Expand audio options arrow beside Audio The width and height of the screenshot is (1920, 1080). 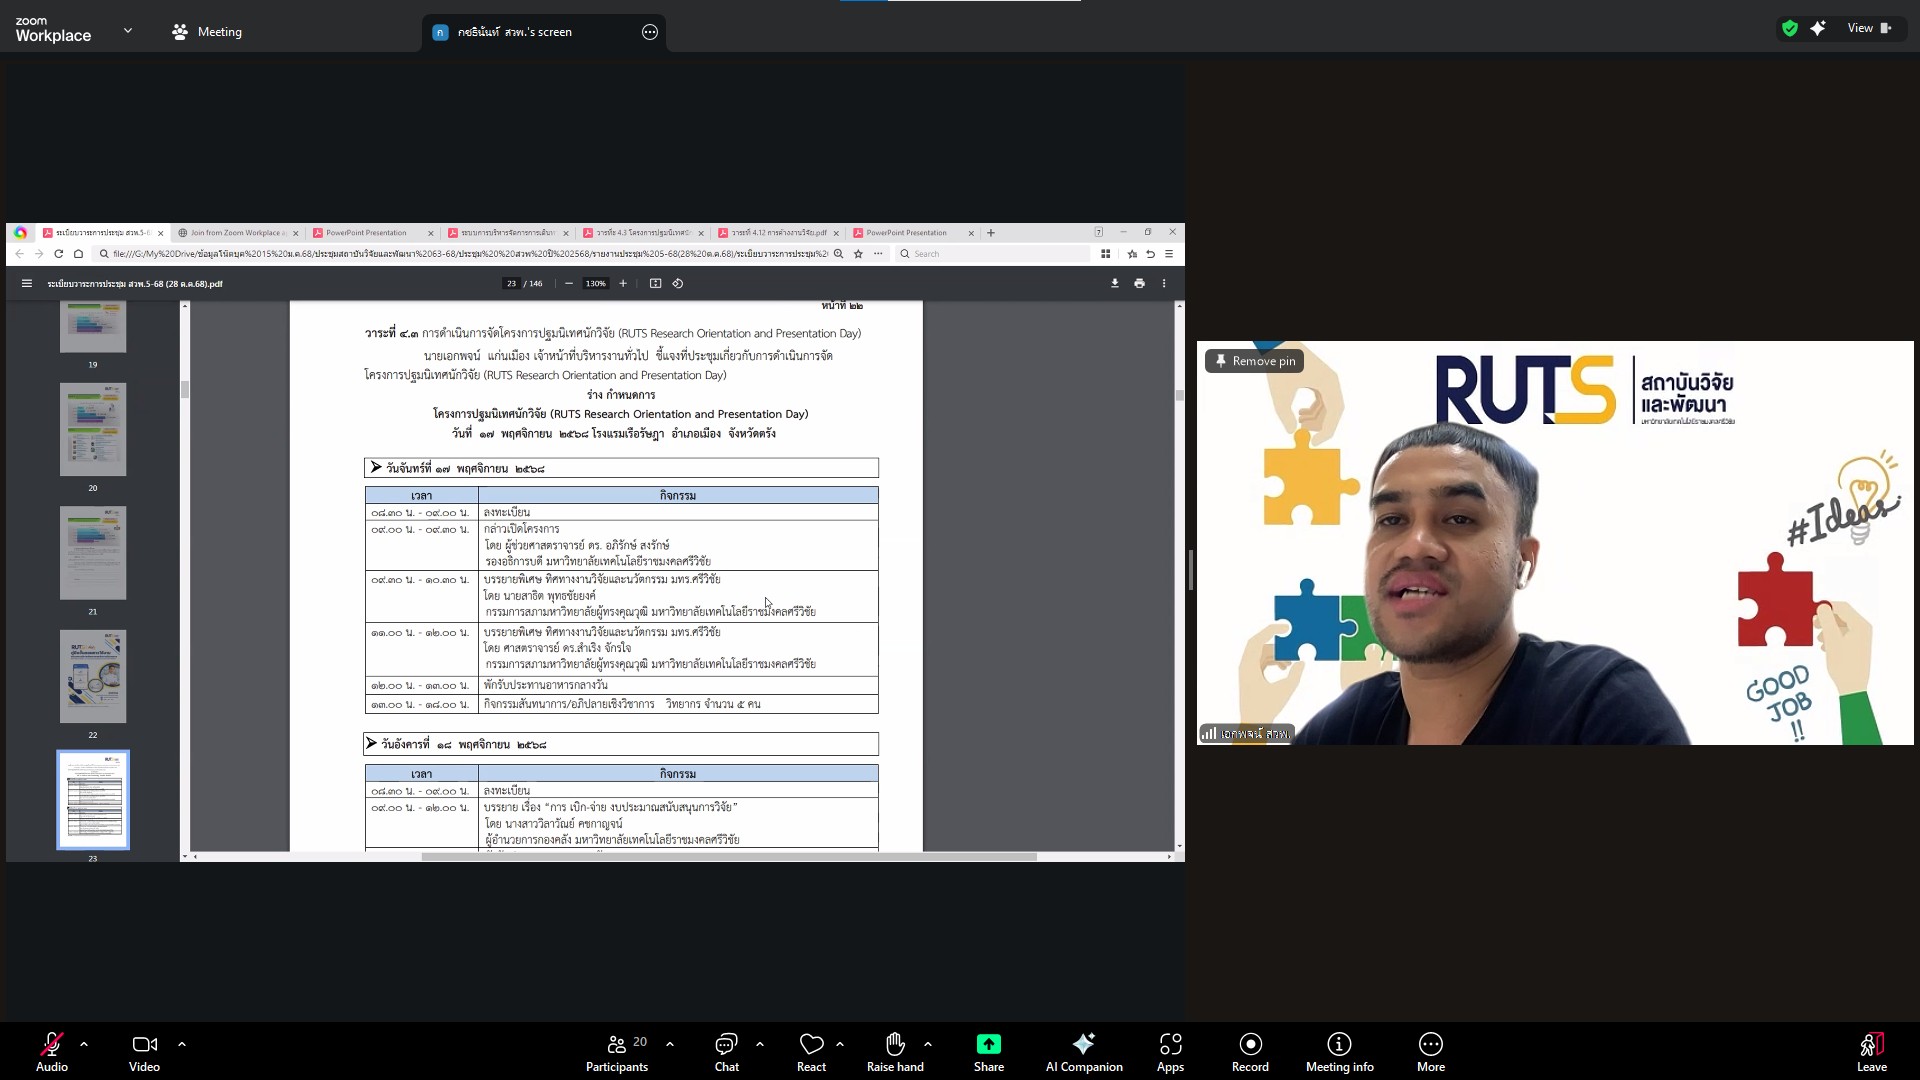tap(84, 1044)
